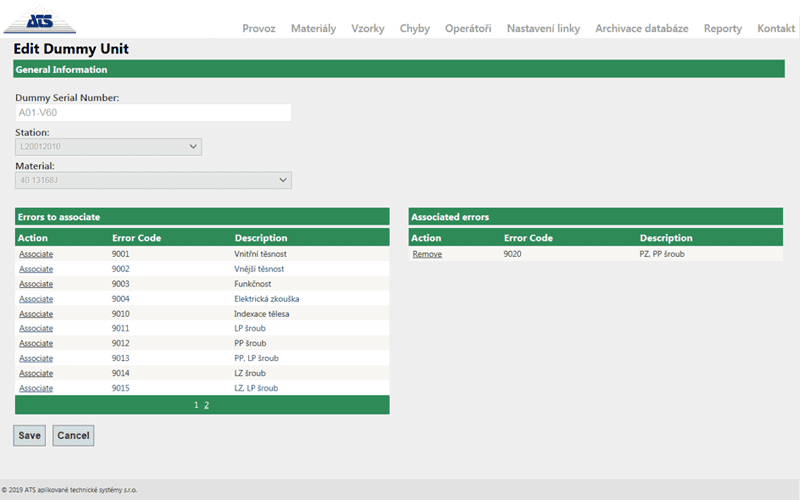Screen dimensions: 800x500
Task: Open Nastavení linky settings
Action: 543,28
